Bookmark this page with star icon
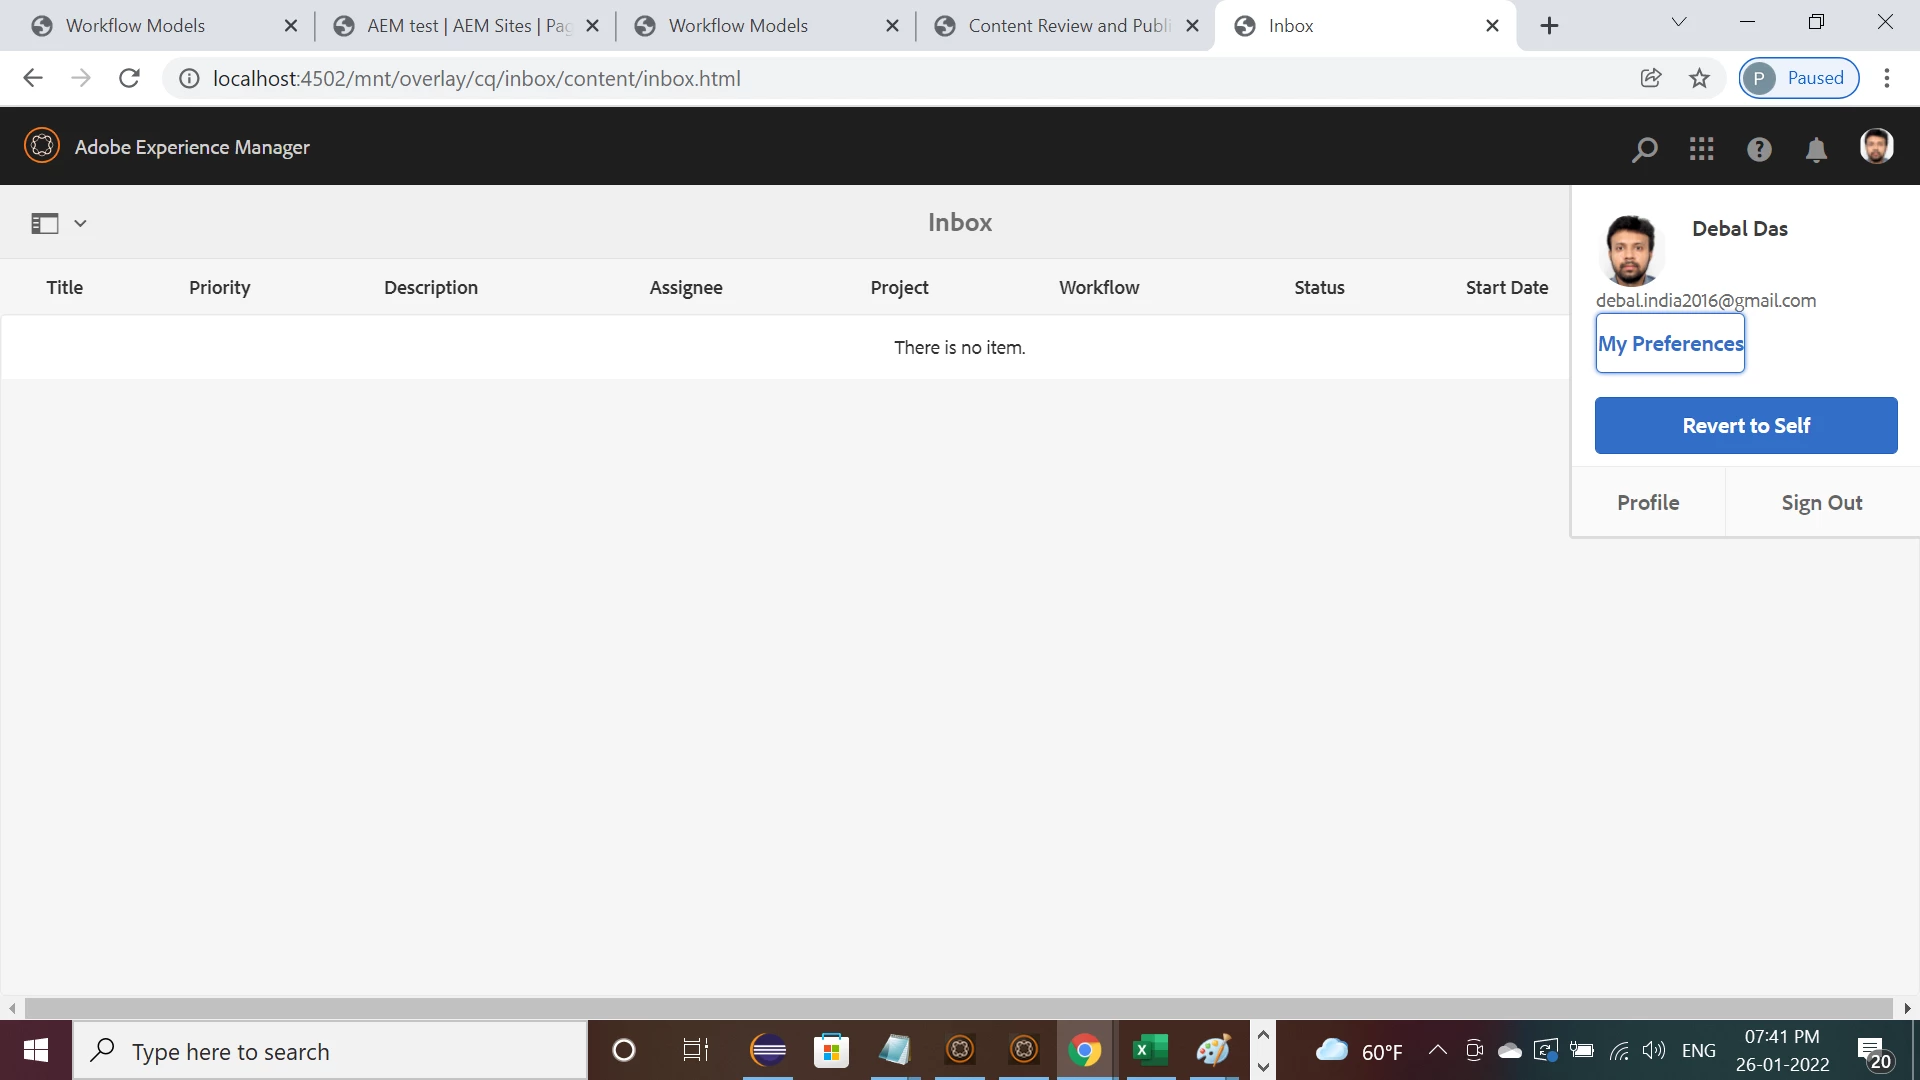Viewport: 1920px width, 1080px height. [1699, 78]
